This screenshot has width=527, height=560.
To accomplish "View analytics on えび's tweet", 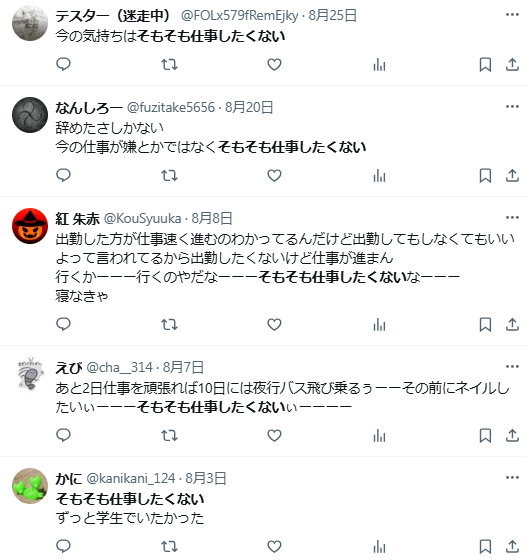I will (x=379, y=436).
